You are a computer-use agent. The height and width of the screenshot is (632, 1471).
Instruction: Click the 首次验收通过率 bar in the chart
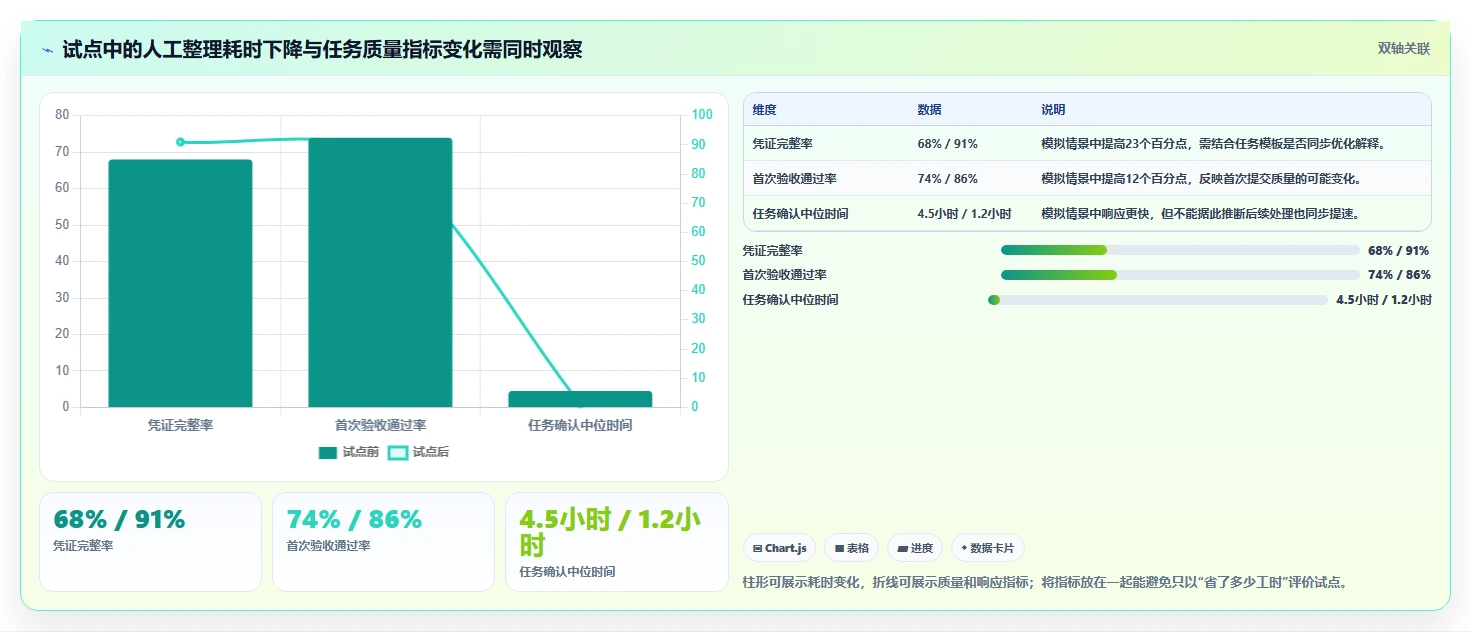coord(380,272)
